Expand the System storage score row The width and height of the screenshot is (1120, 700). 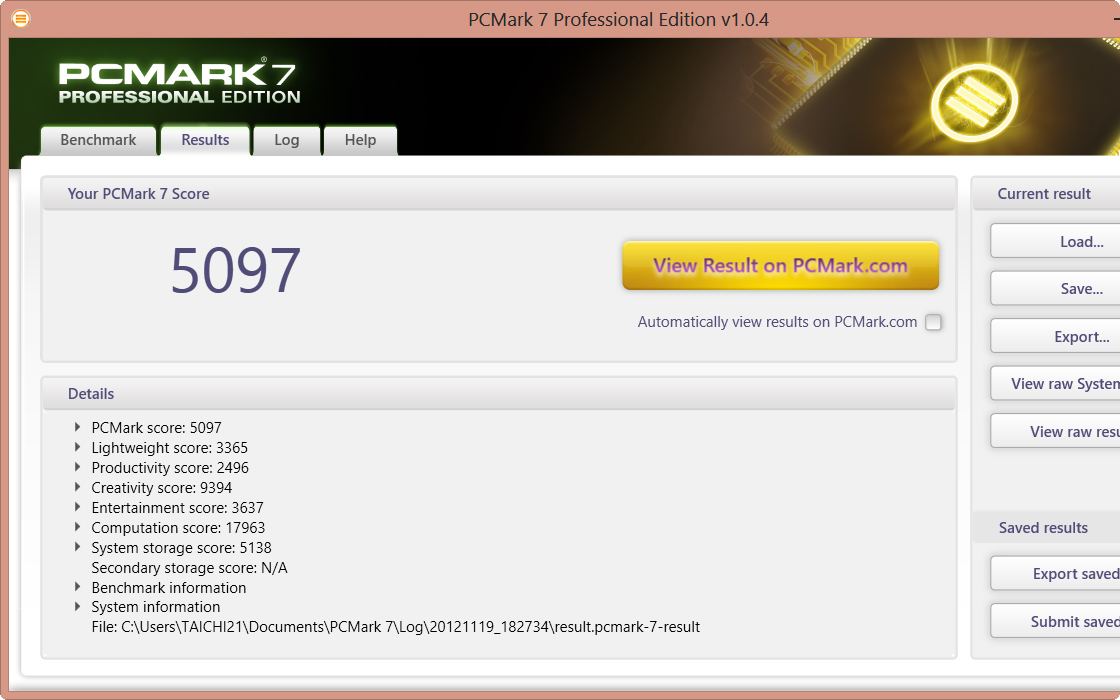click(x=77, y=547)
